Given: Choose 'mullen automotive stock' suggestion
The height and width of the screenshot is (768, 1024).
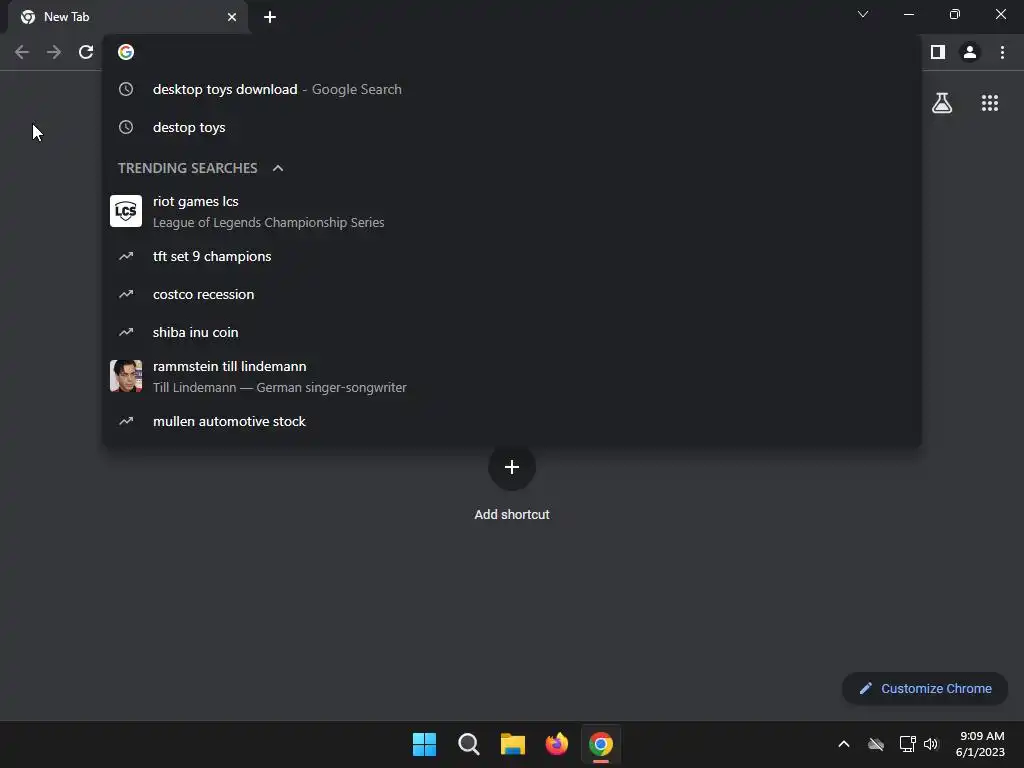Looking at the screenshot, I should (x=512, y=421).
